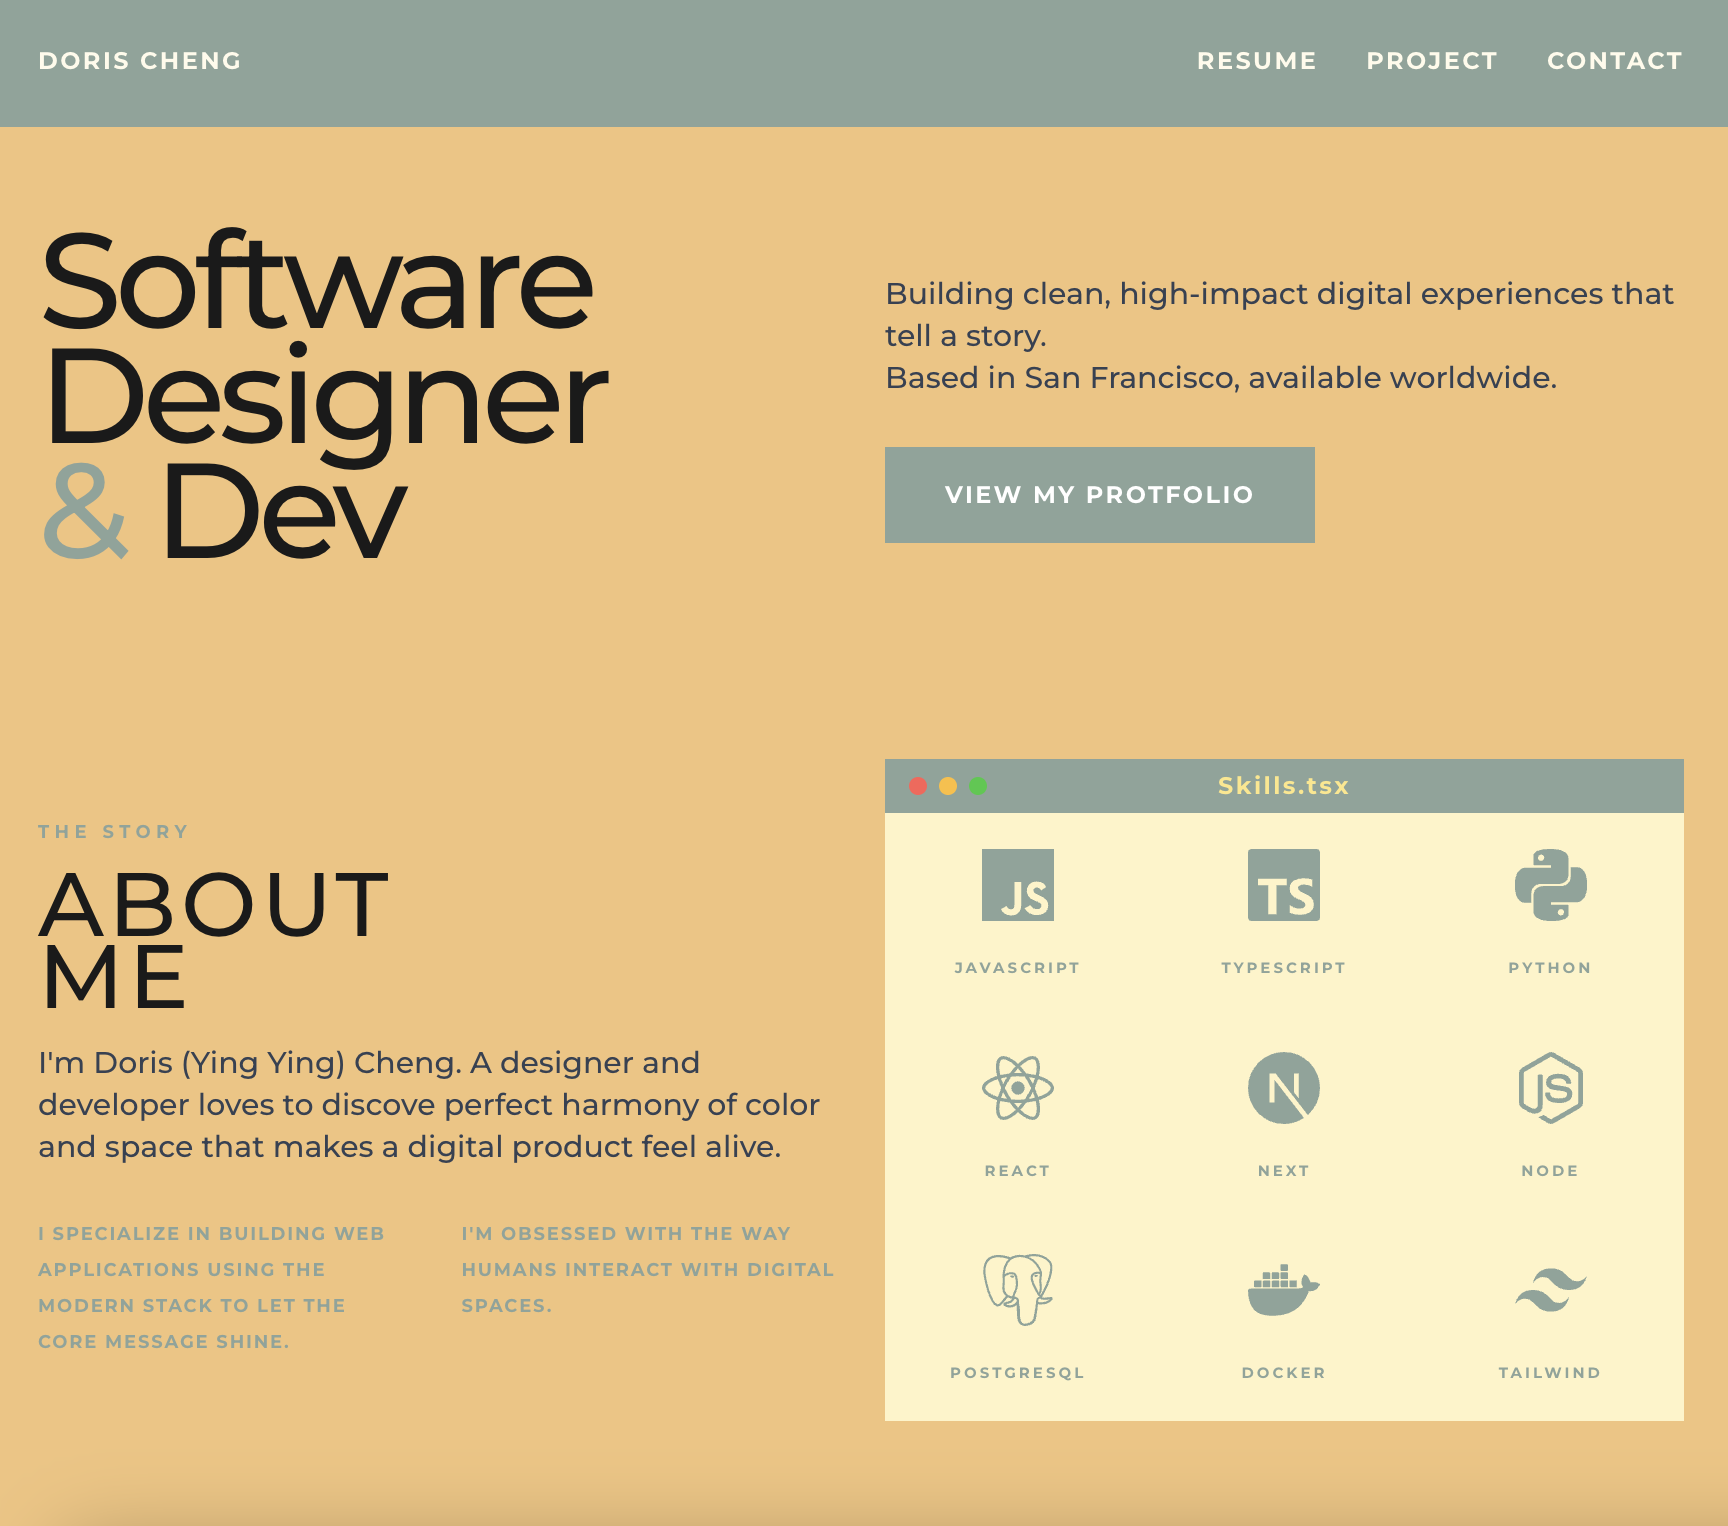Image resolution: width=1728 pixels, height=1526 pixels.
Task: Open the Resume nav link
Action: [x=1256, y=61]
